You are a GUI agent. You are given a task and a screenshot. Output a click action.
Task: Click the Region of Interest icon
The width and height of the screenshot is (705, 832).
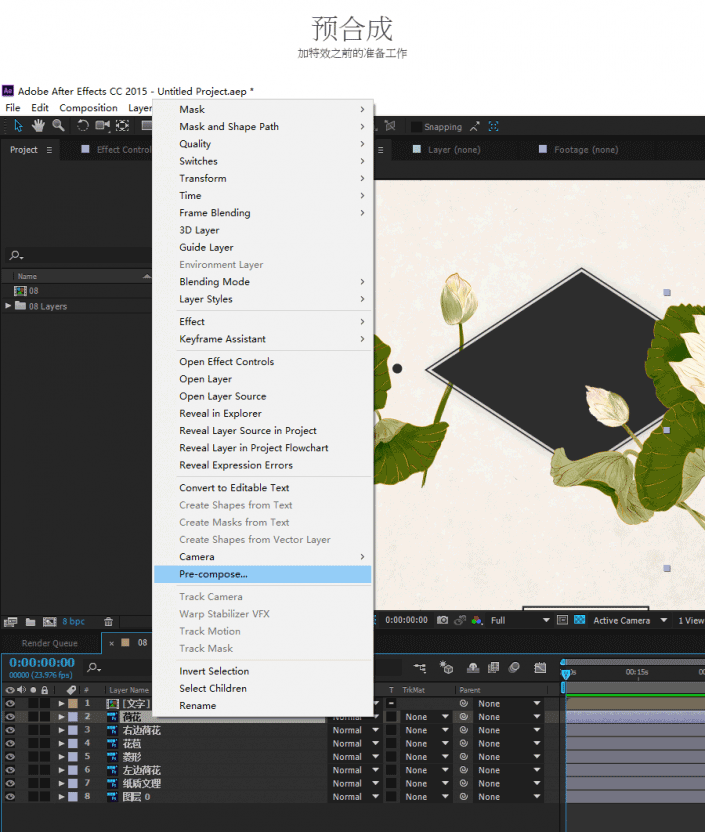pos(562,620)
